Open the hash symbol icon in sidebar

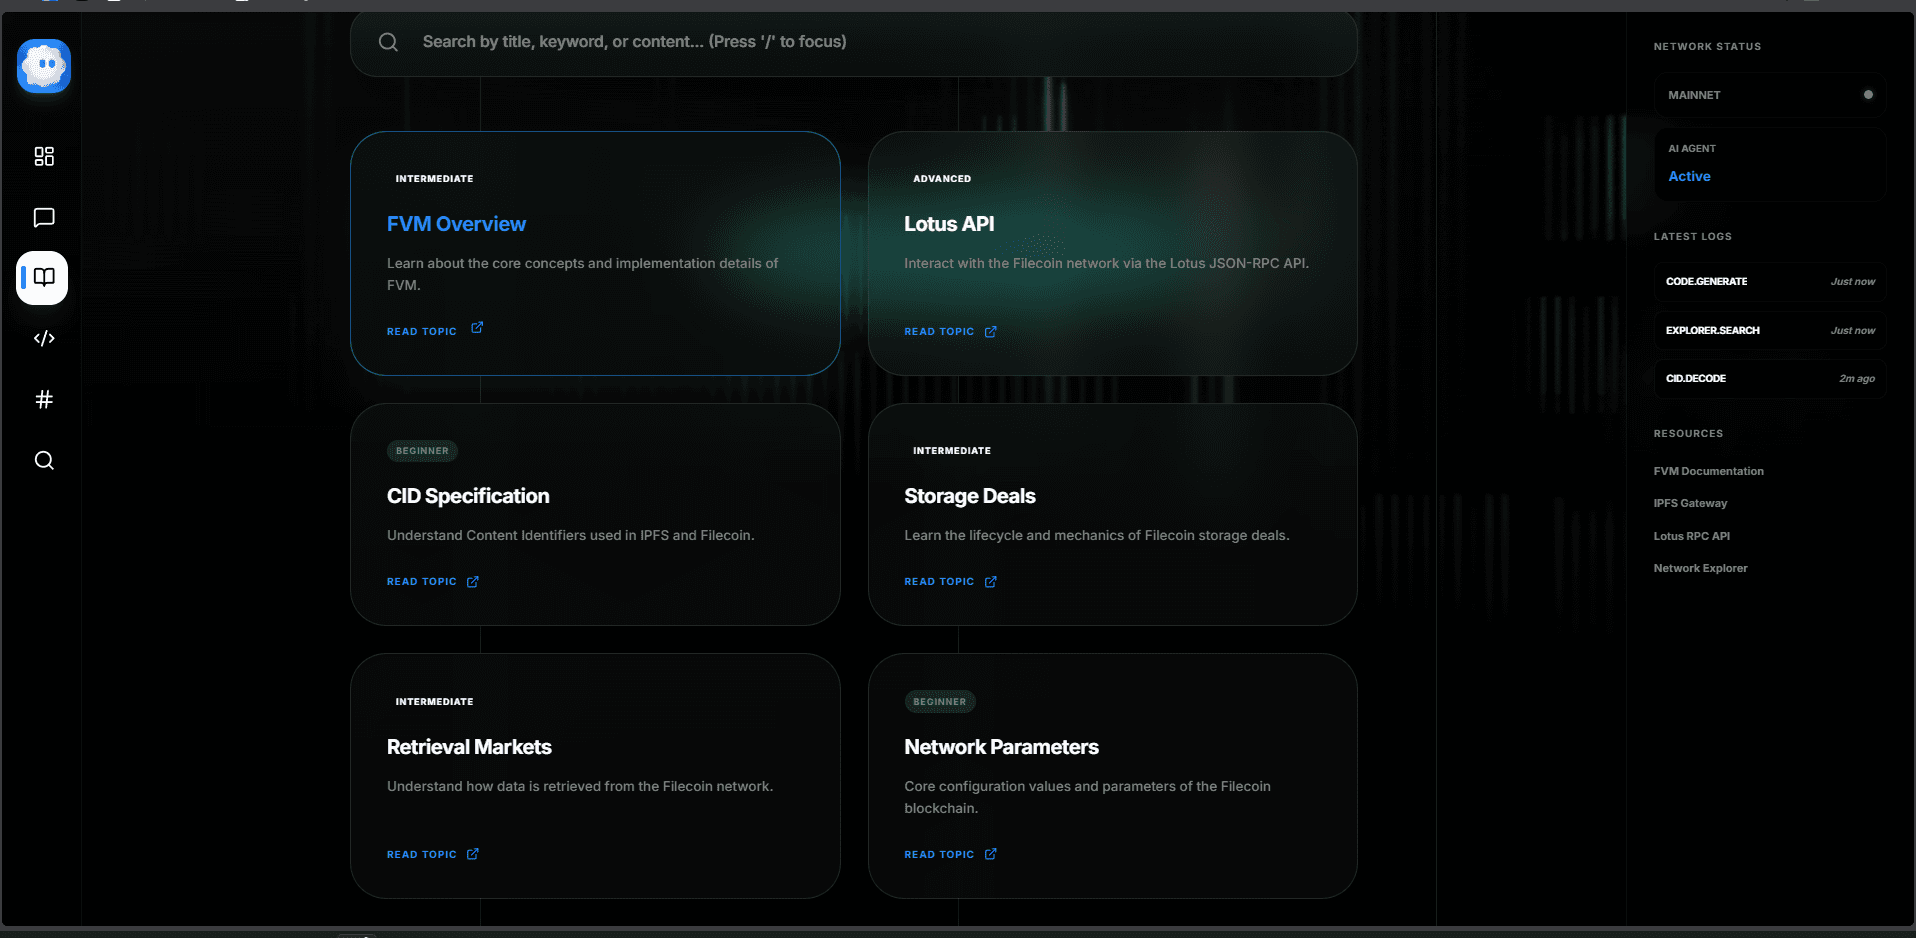point(44,399)
